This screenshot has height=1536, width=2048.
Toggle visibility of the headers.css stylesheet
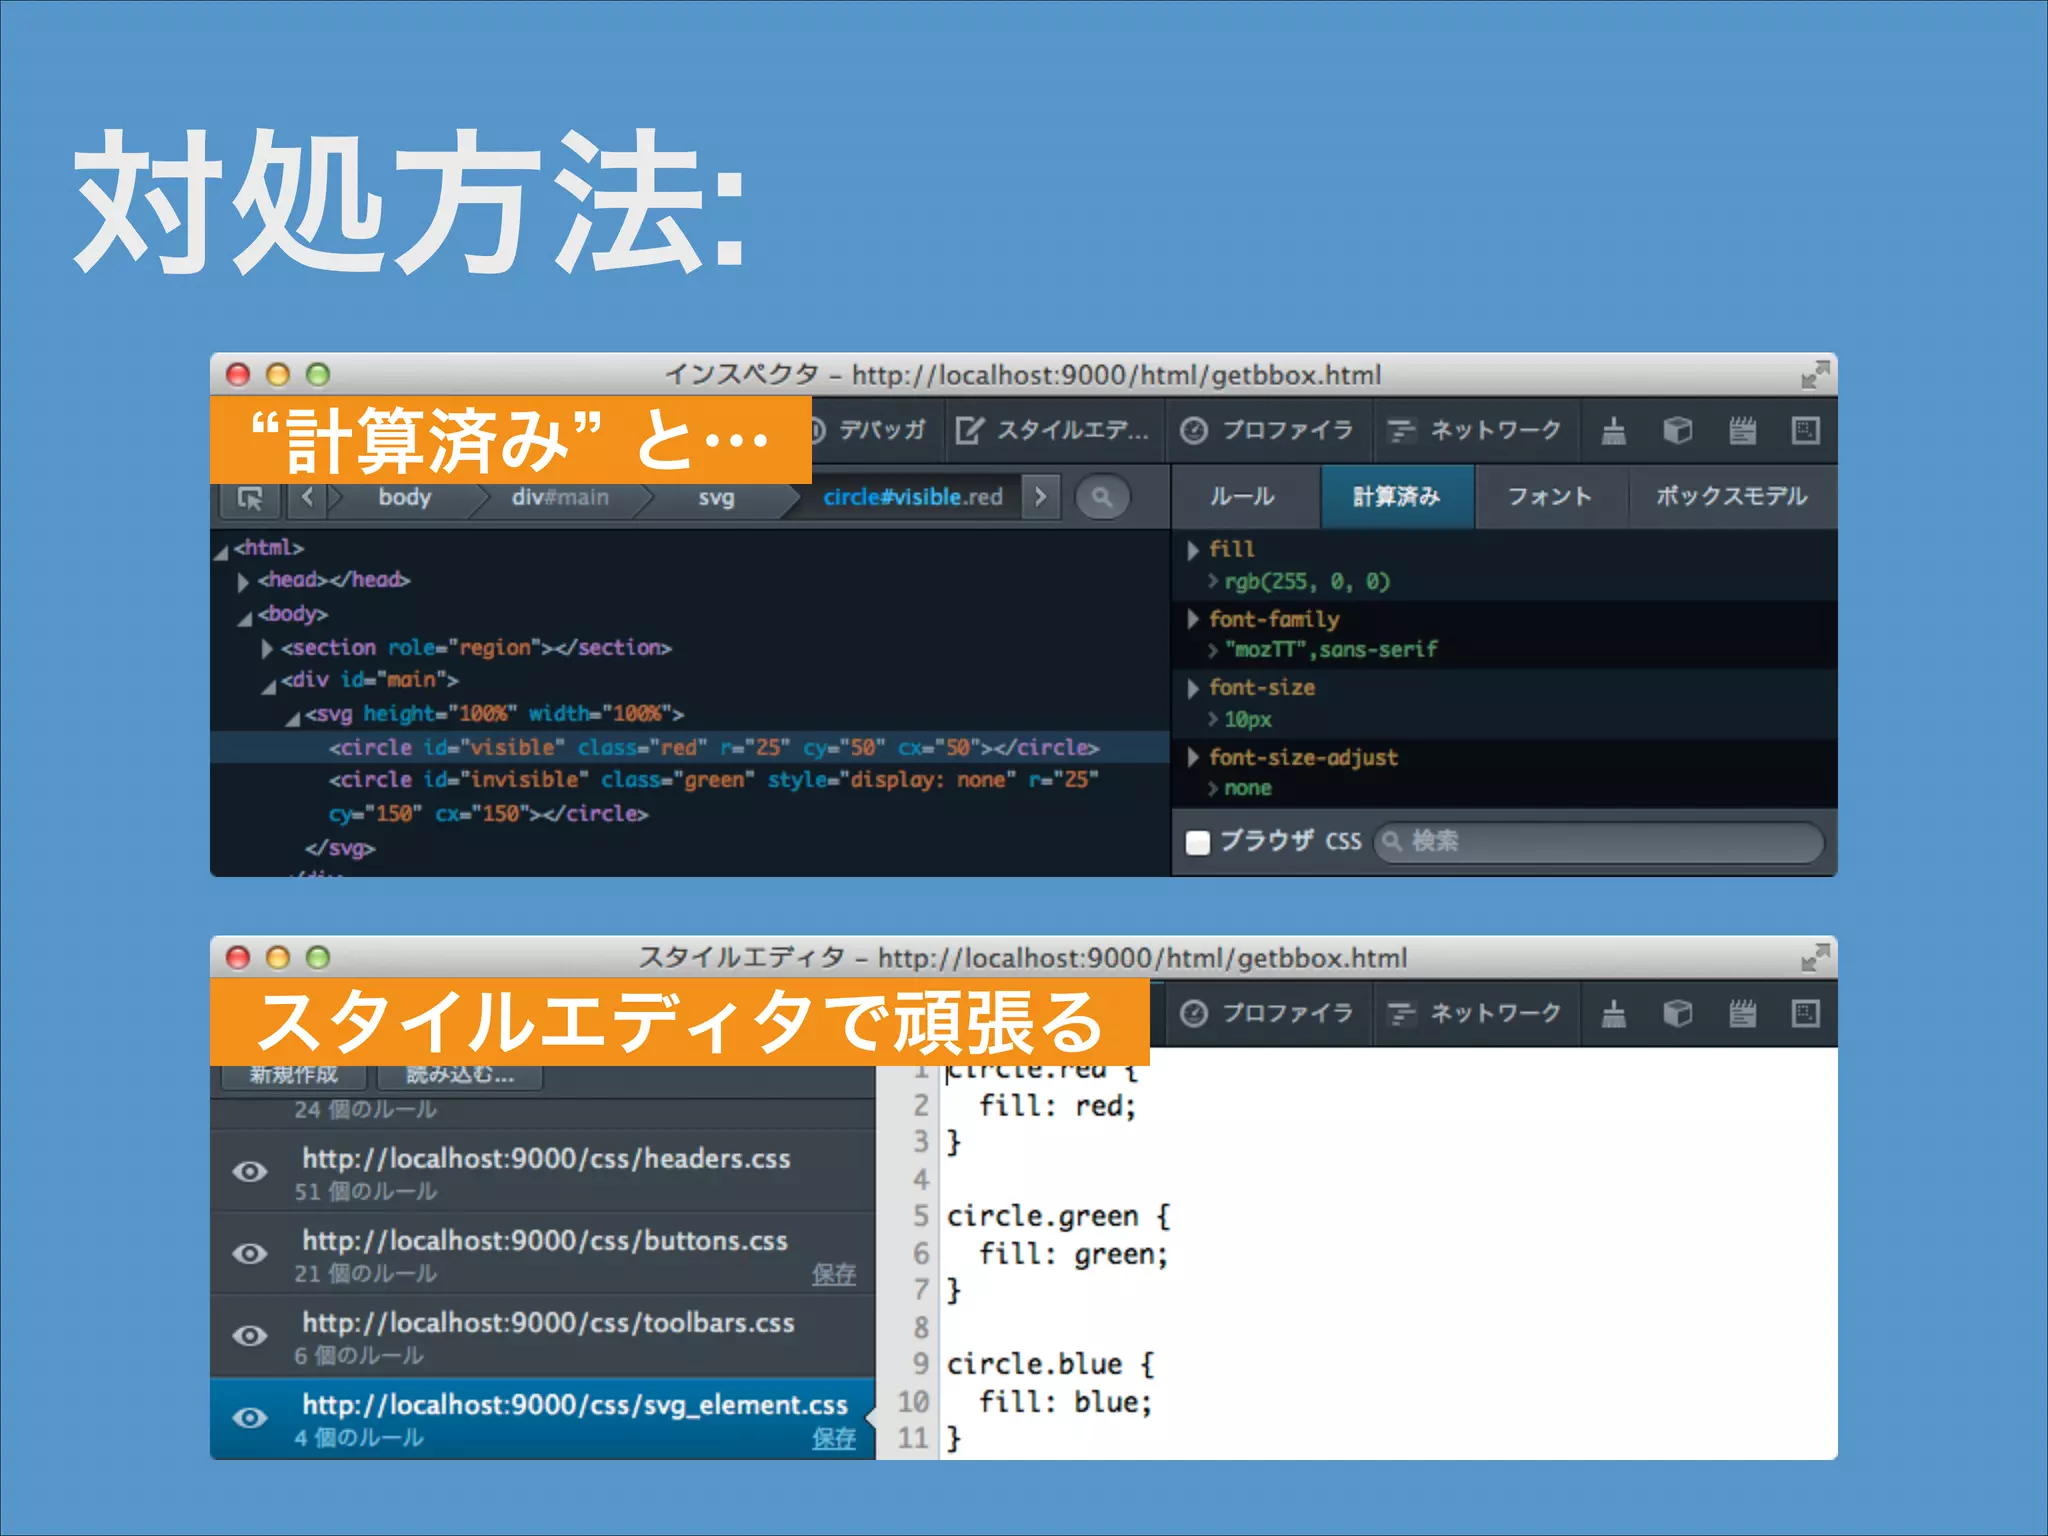coord(250,1171)
